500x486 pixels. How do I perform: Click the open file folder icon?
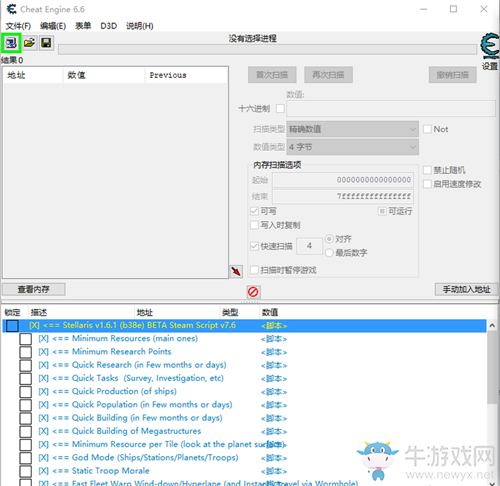tap(29, 43)
